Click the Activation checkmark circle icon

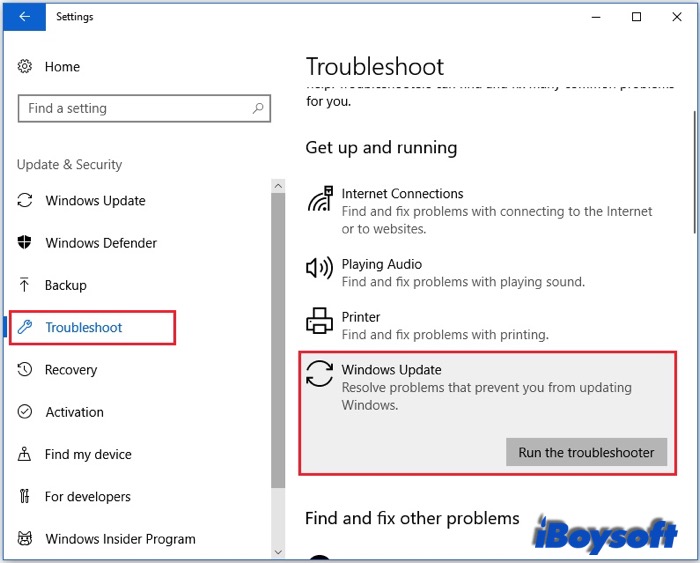[x=26, y=412]
